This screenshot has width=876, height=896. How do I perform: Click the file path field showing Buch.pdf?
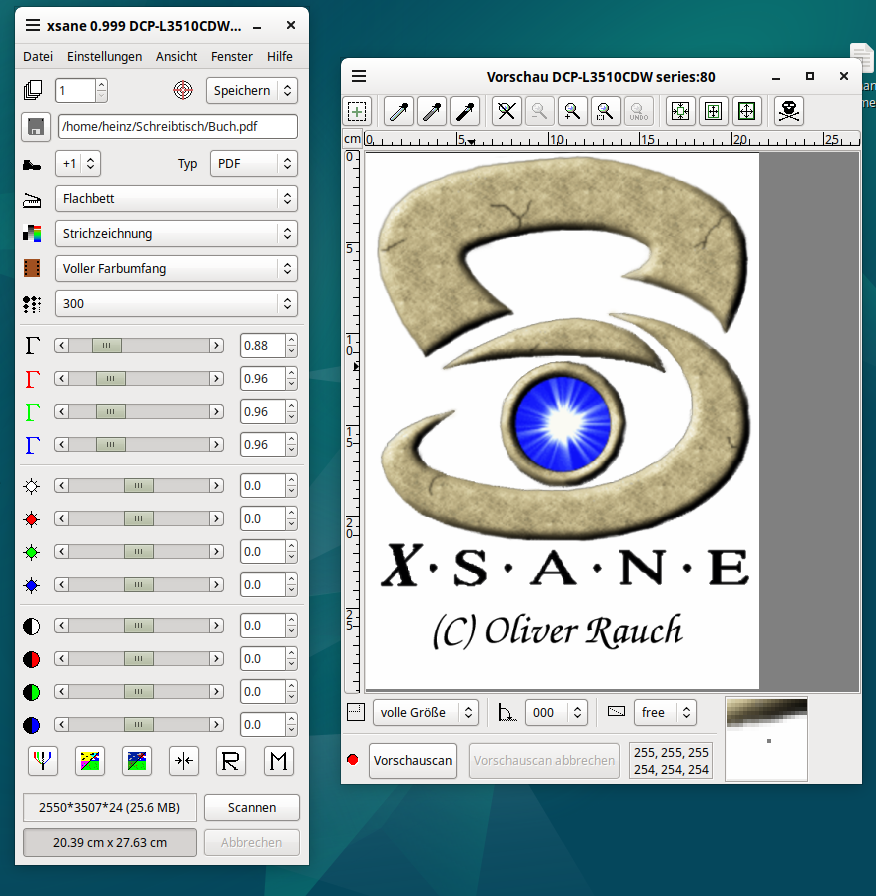click(x=178, y=126)
